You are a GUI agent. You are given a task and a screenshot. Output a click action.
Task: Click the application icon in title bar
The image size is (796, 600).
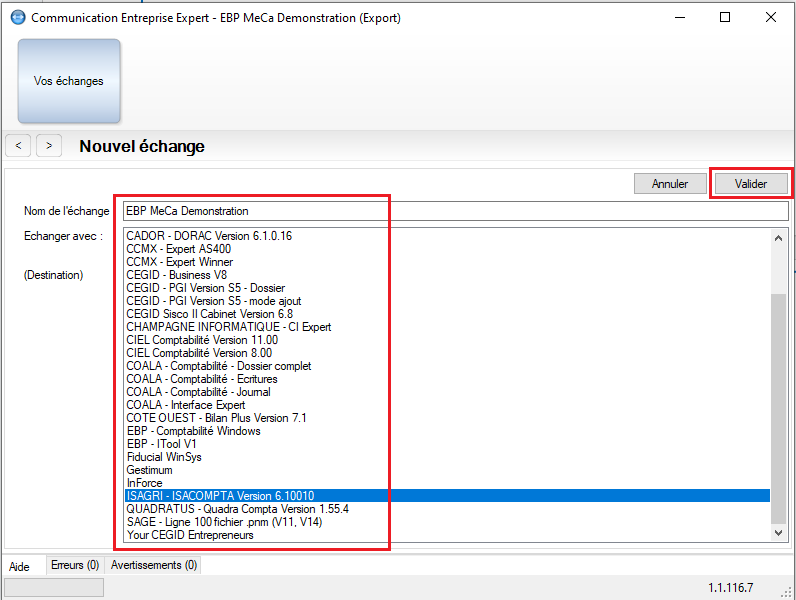click(x=18, y=18)
